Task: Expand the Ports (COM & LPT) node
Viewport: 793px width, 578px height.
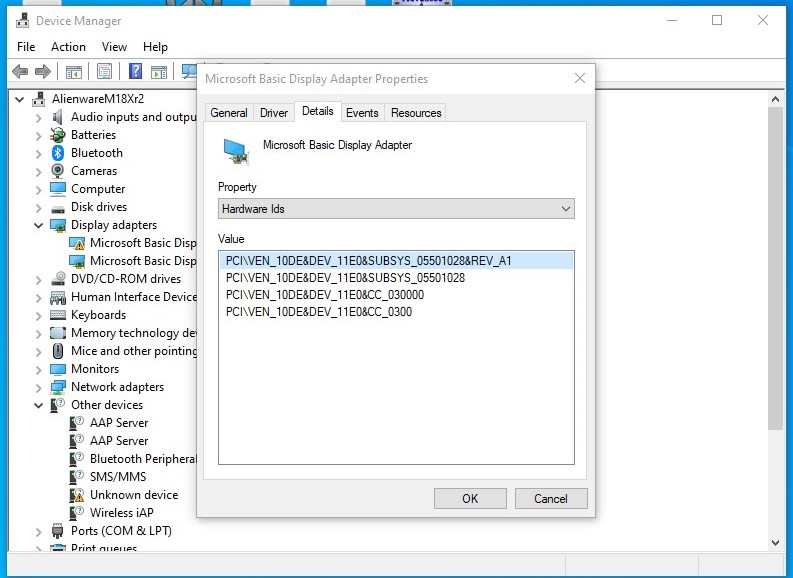Action: tap(38, 531)
